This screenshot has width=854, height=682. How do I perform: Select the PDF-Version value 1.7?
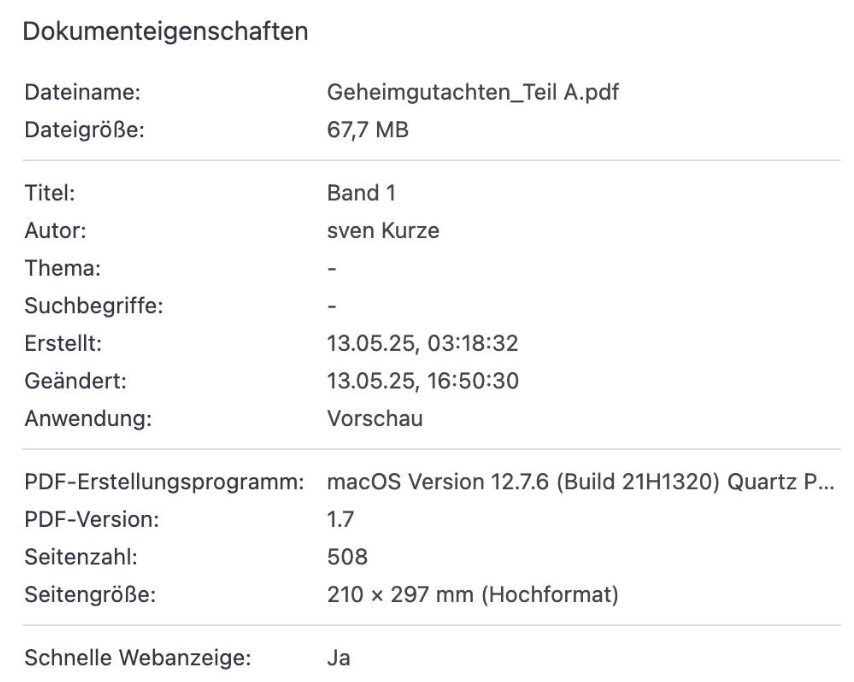pyautogui.click(x=340, y=520)
